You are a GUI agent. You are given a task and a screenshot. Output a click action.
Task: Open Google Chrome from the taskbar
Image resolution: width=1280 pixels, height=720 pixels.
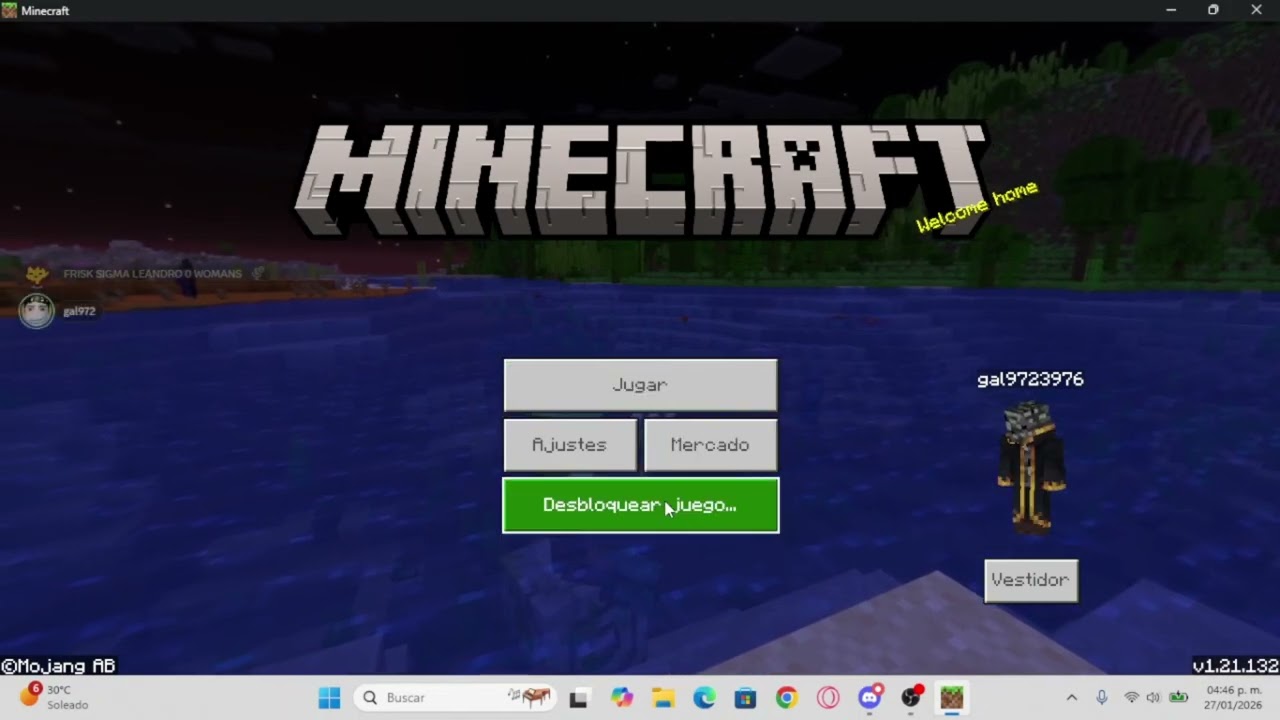tap(787, 698)
